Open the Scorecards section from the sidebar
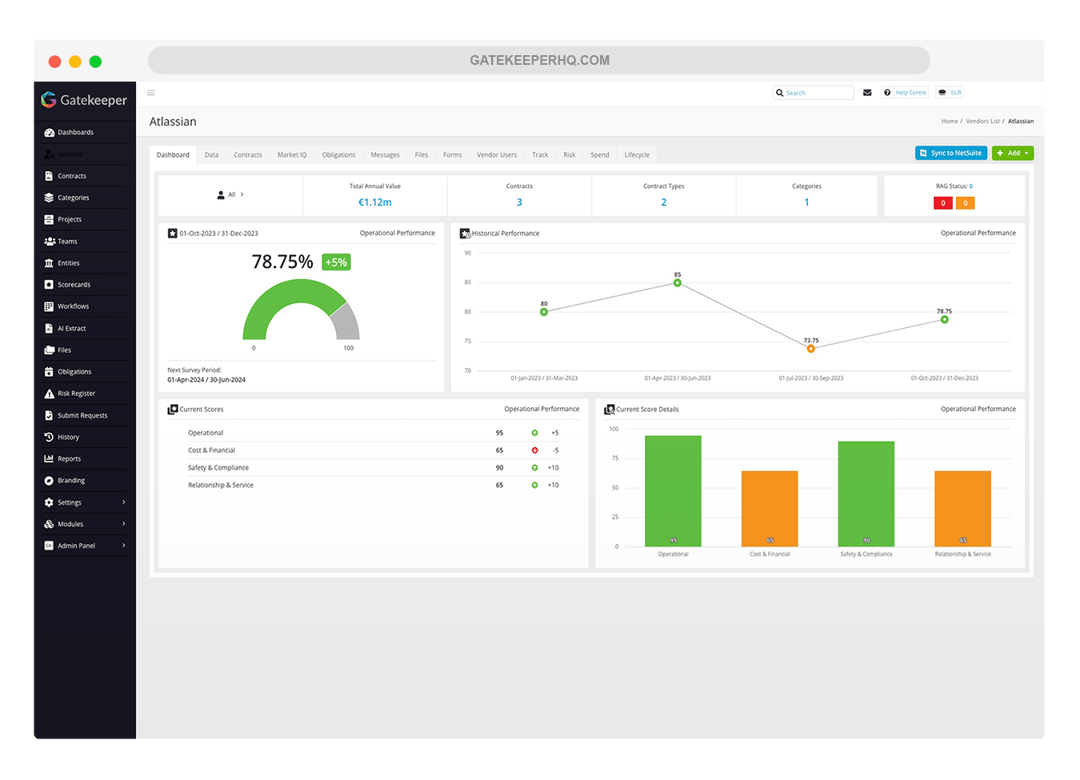Viewport: 1080px width, 780px height. 51,284
